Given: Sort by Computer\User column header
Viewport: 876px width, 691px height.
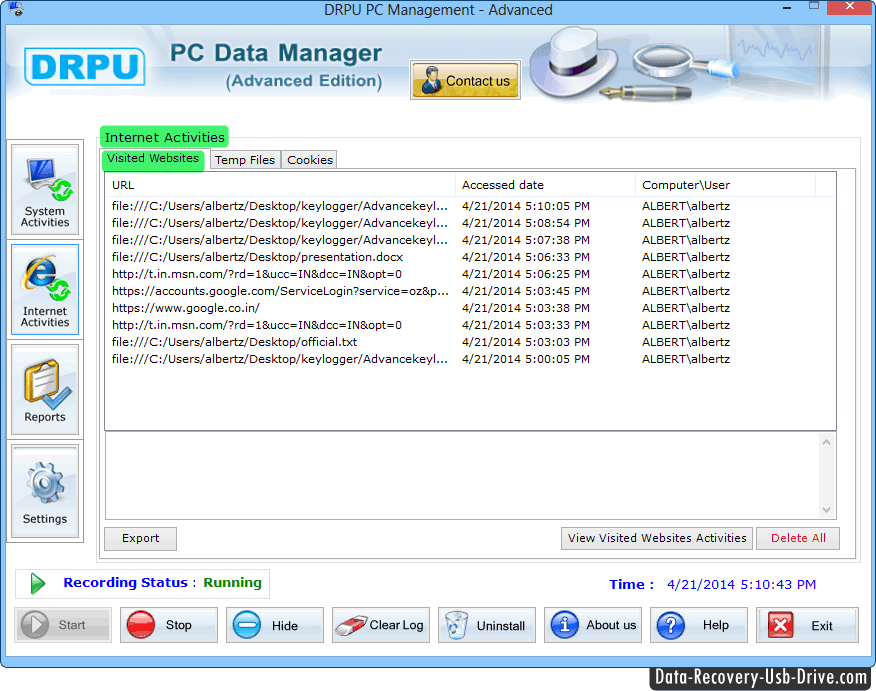Looking at the screenshot, I should (x=726, y=185).
